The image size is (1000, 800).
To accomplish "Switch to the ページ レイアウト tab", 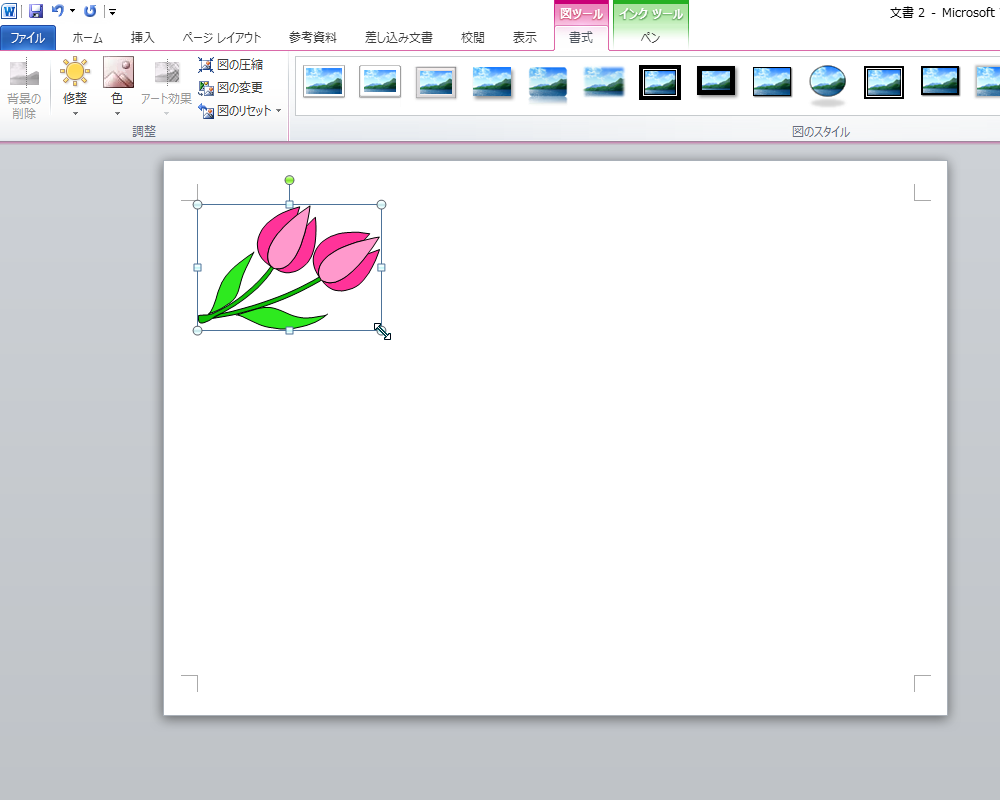I will [x=222, y=38].
